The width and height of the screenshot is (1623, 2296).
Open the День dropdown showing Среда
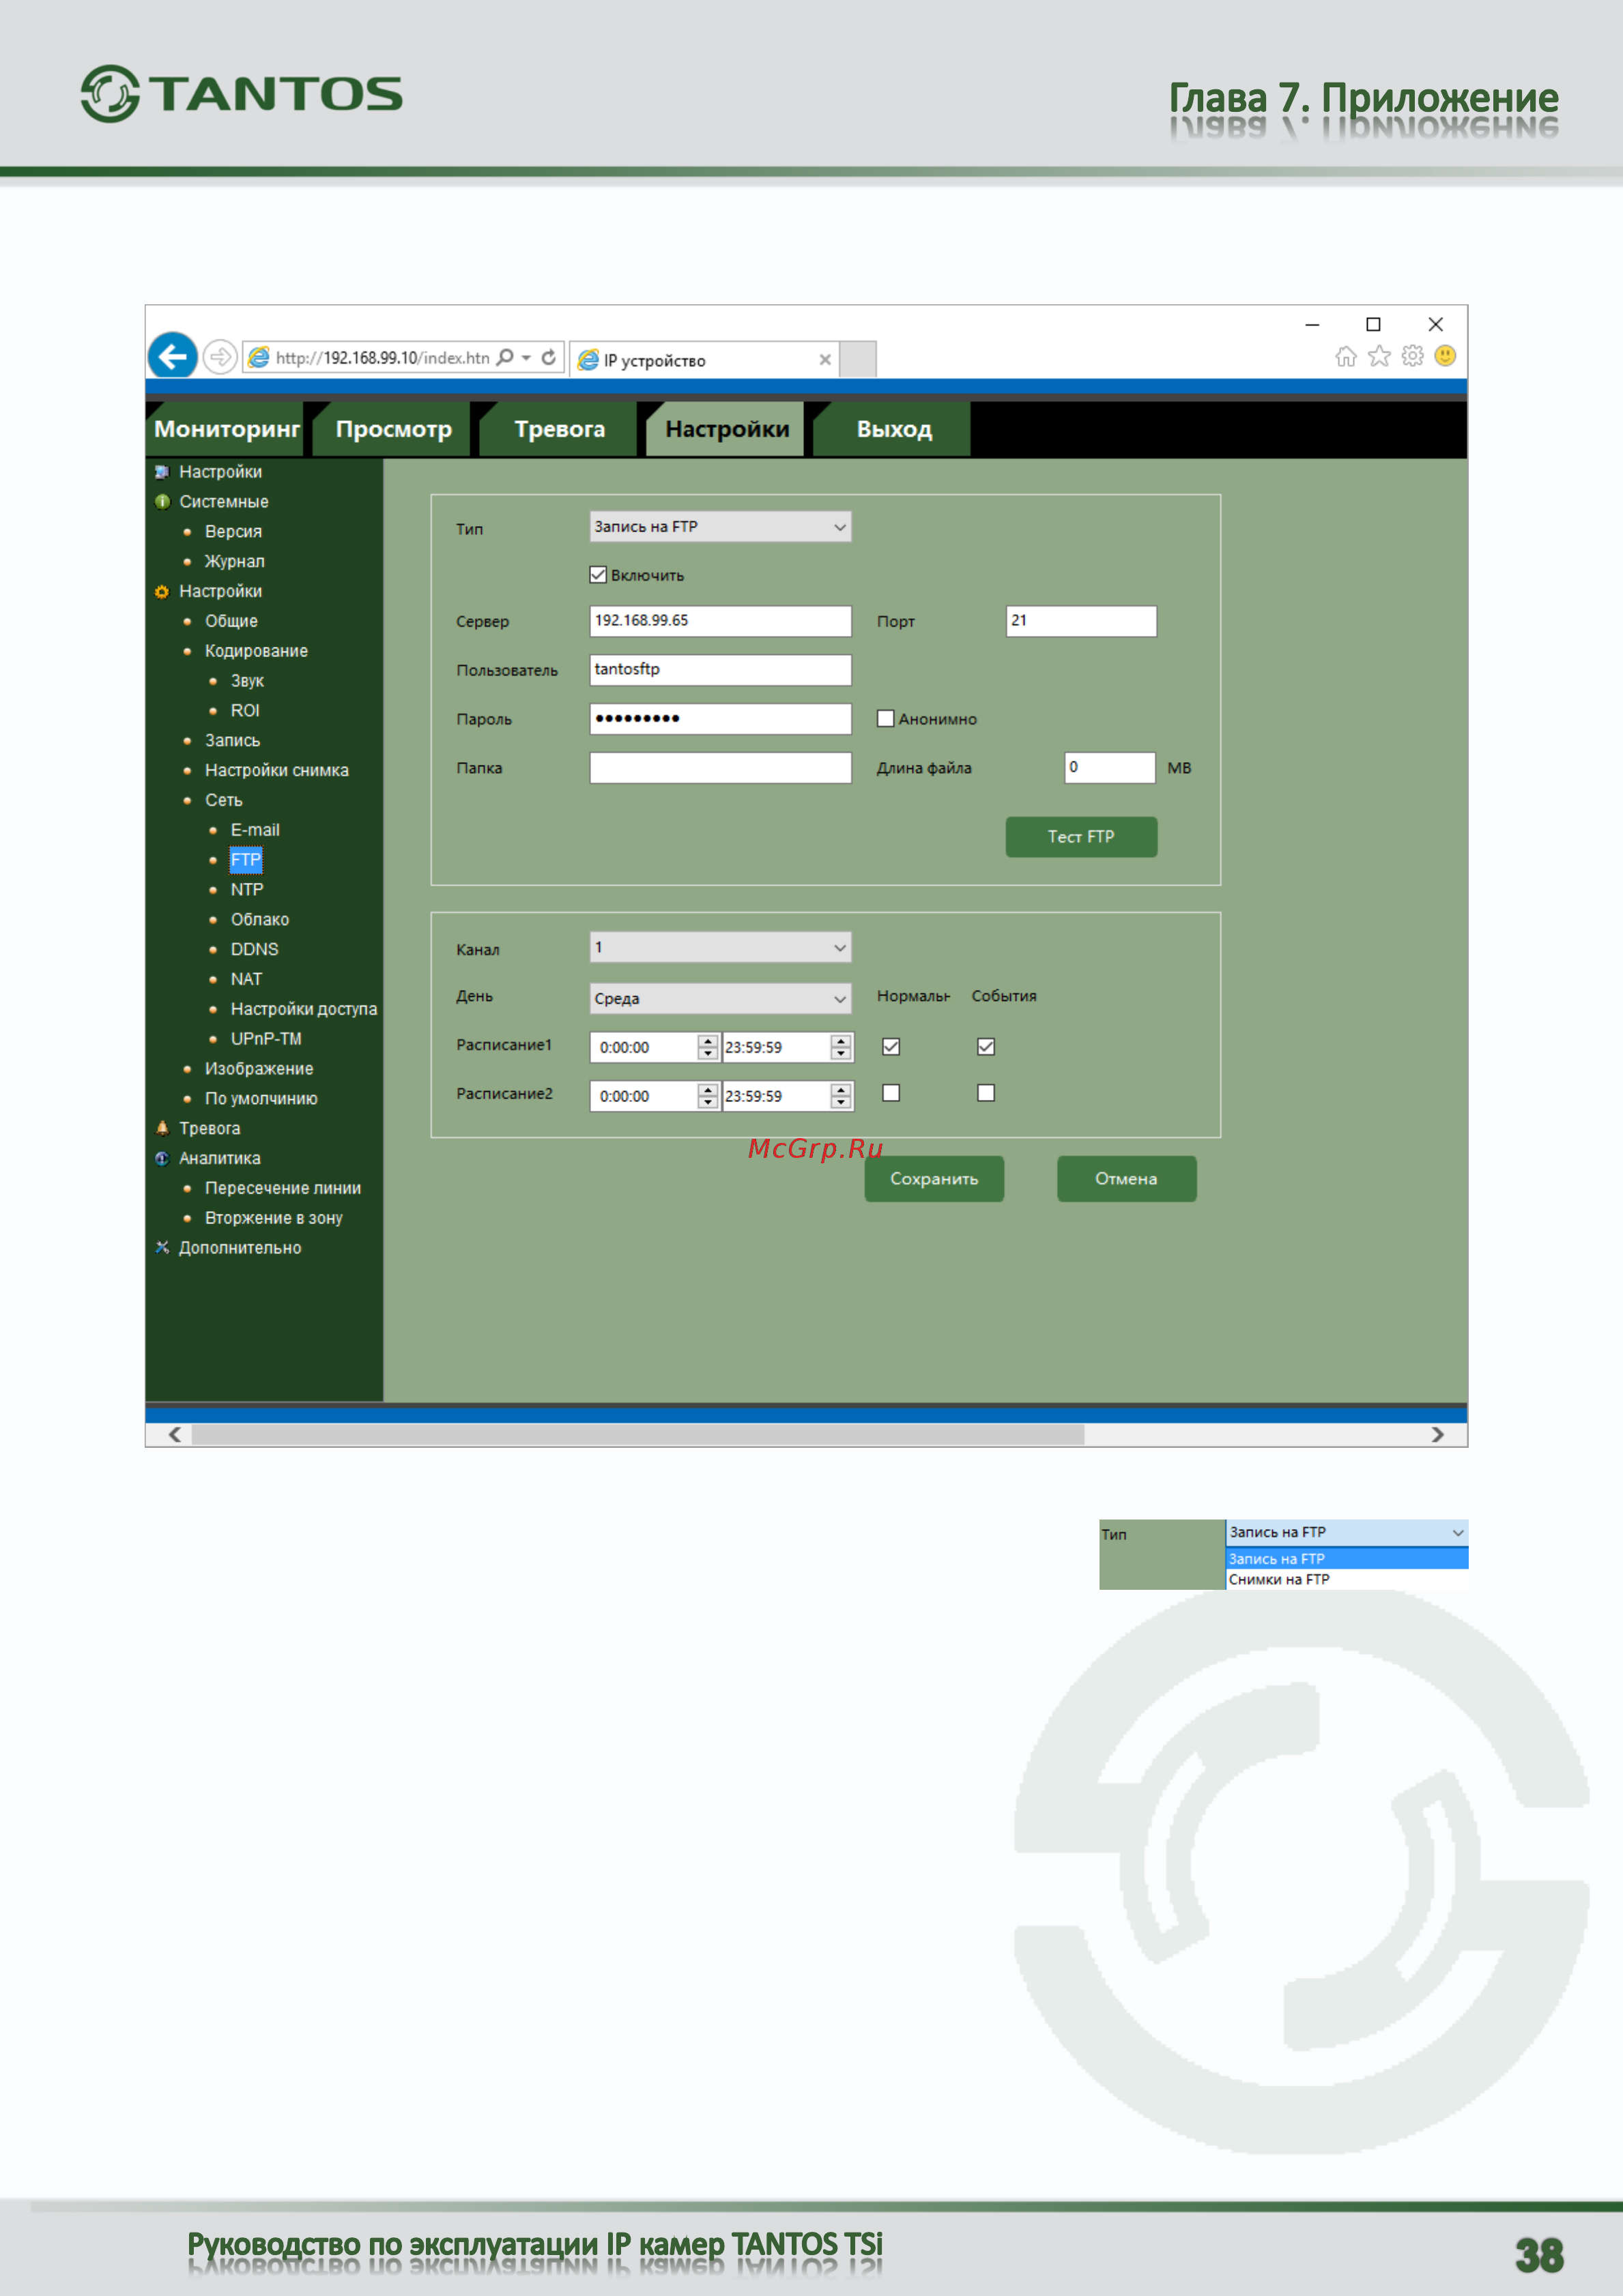(720, 998)
